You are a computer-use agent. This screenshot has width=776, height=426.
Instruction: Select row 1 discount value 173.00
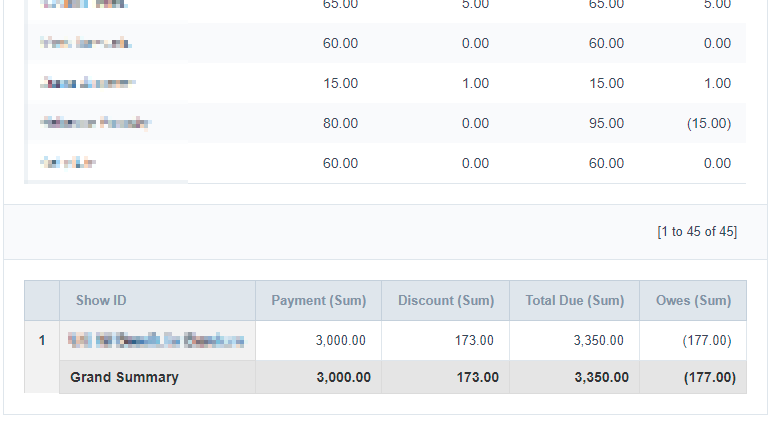475,341
